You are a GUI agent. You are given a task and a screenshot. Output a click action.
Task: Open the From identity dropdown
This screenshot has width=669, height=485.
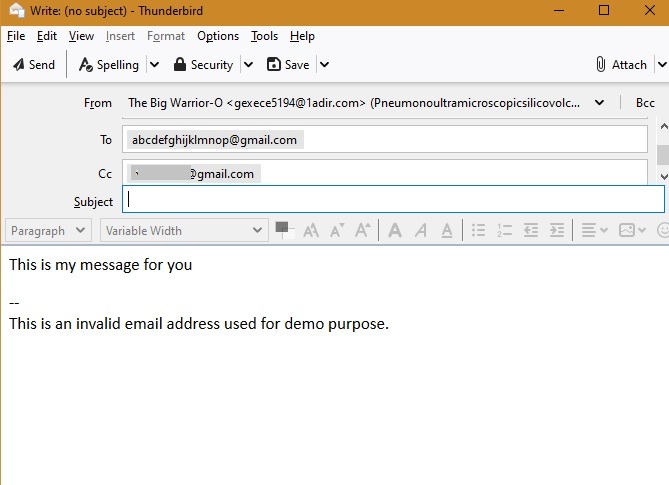[x=599, y=103]
